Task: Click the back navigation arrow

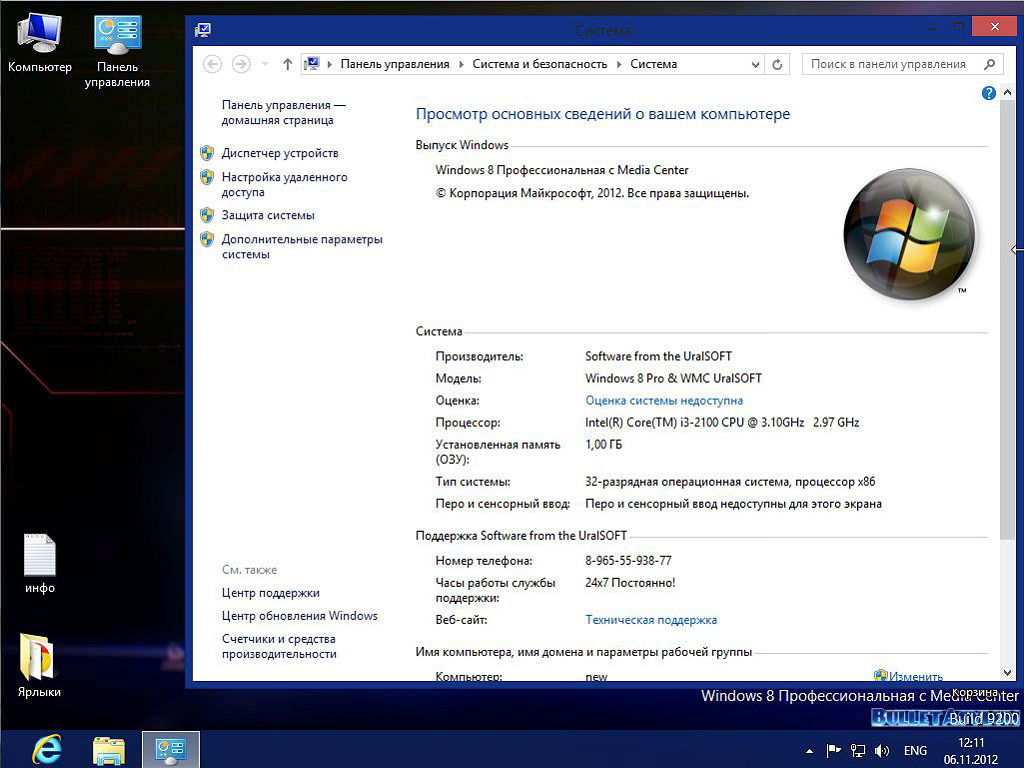Action: pyautogui.click(x=212, y=64)
